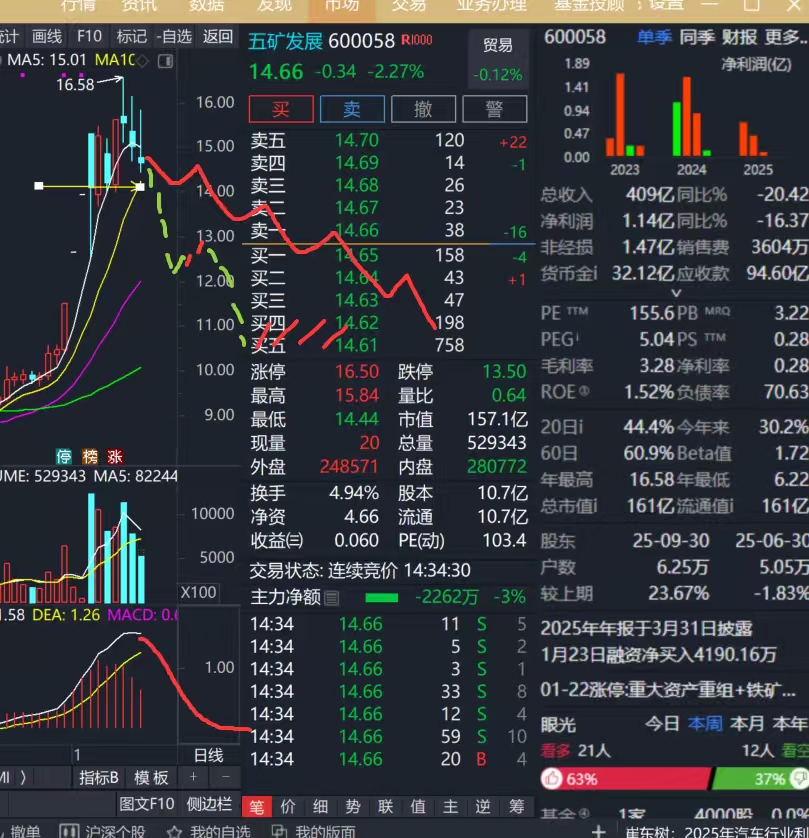Viewport: 809px width, 838px height.
Task: Select the 价 tab
Action: pos(288,806)
